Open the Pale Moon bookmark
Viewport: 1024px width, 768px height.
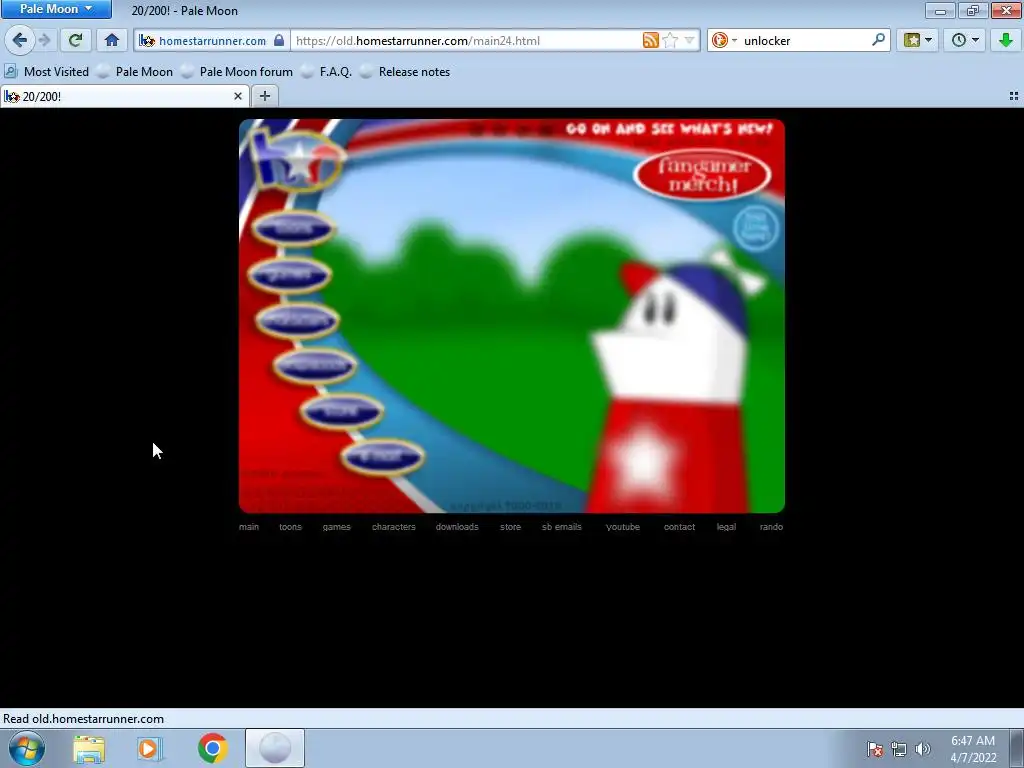pos(135,72)
